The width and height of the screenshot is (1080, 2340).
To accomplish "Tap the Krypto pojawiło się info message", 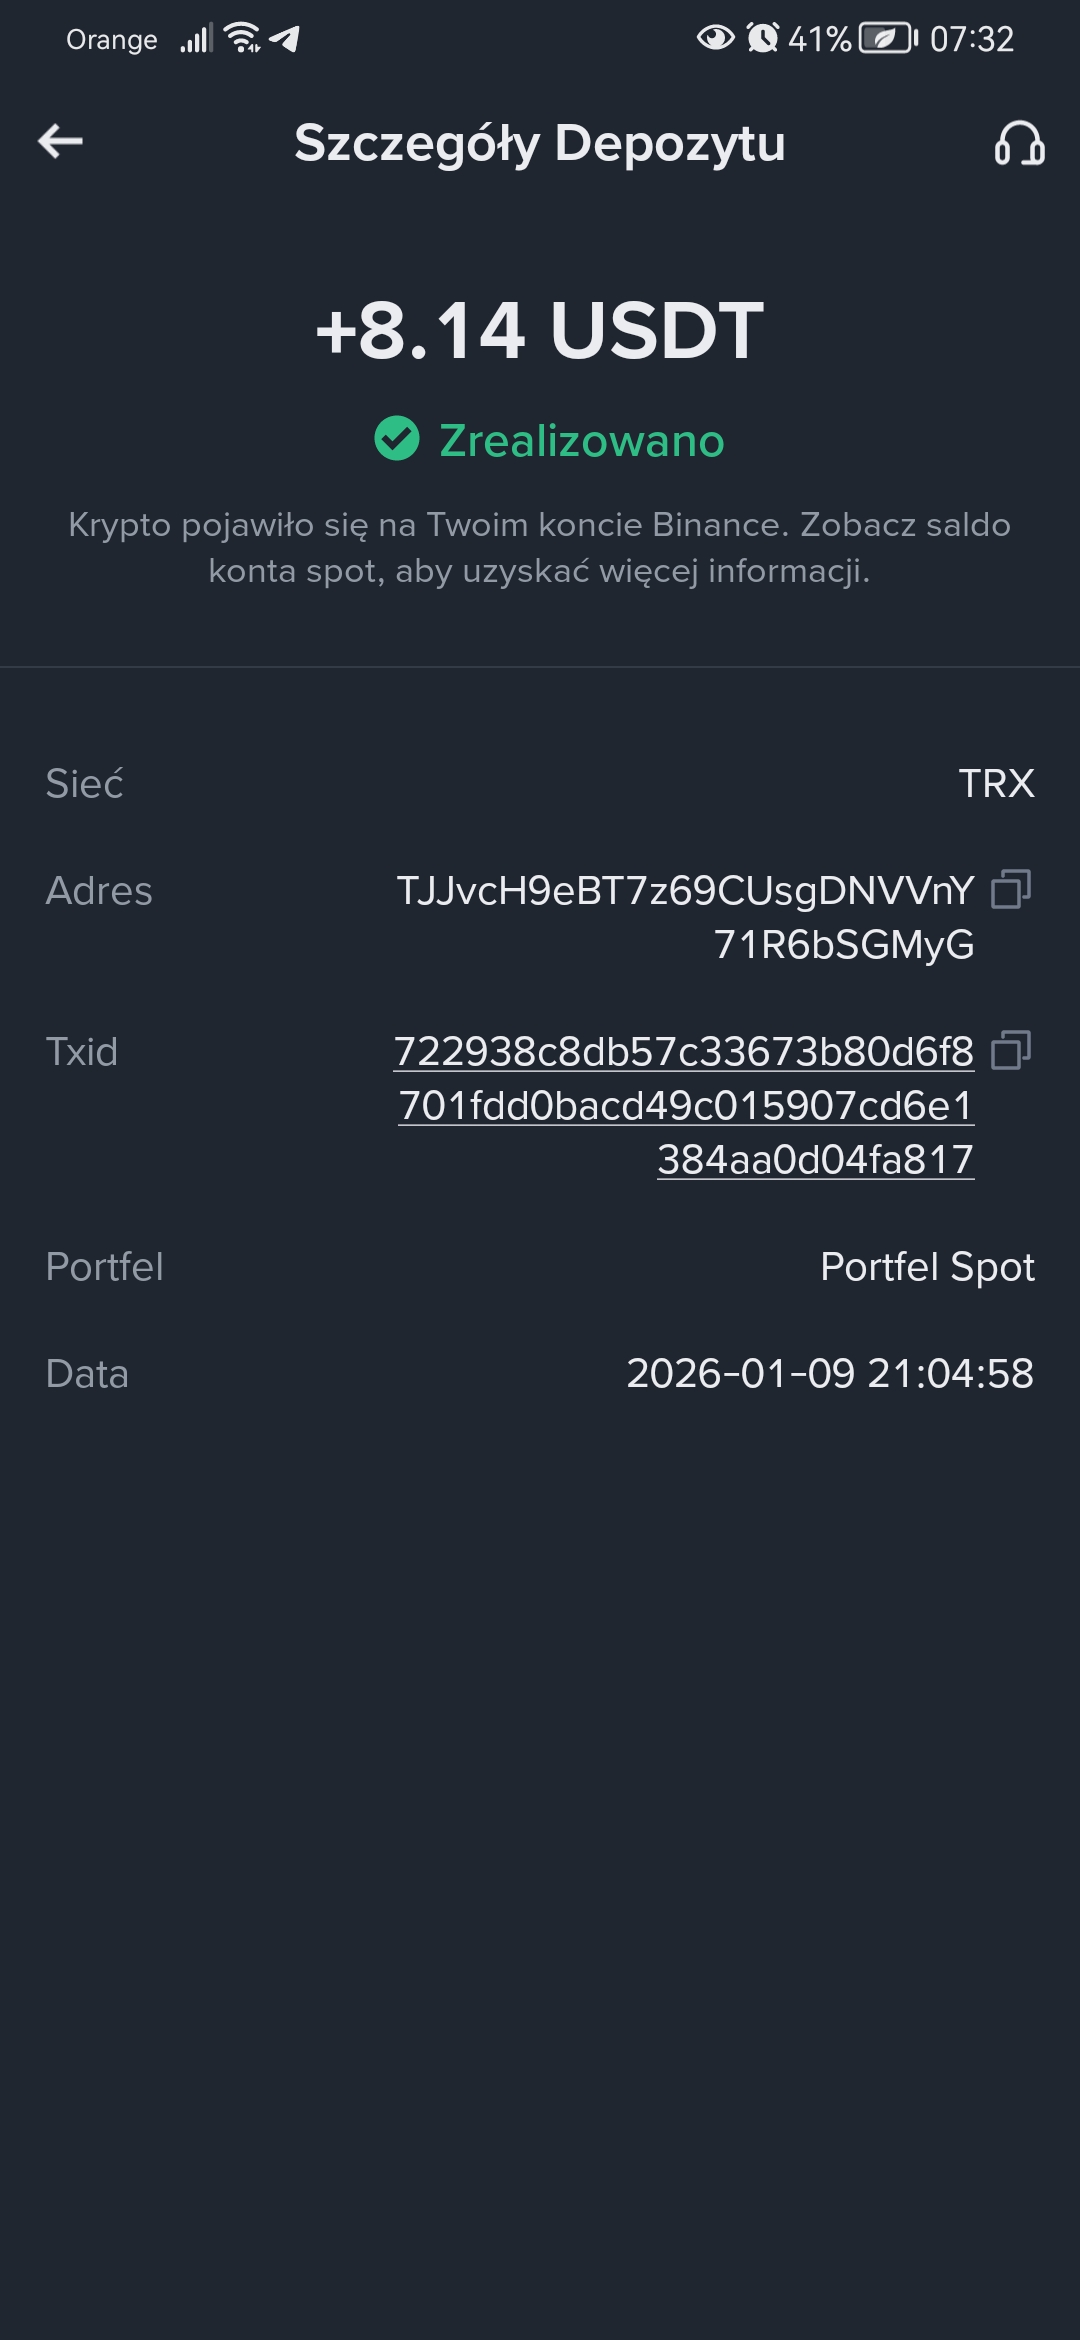I will click(x=540, y=547).
